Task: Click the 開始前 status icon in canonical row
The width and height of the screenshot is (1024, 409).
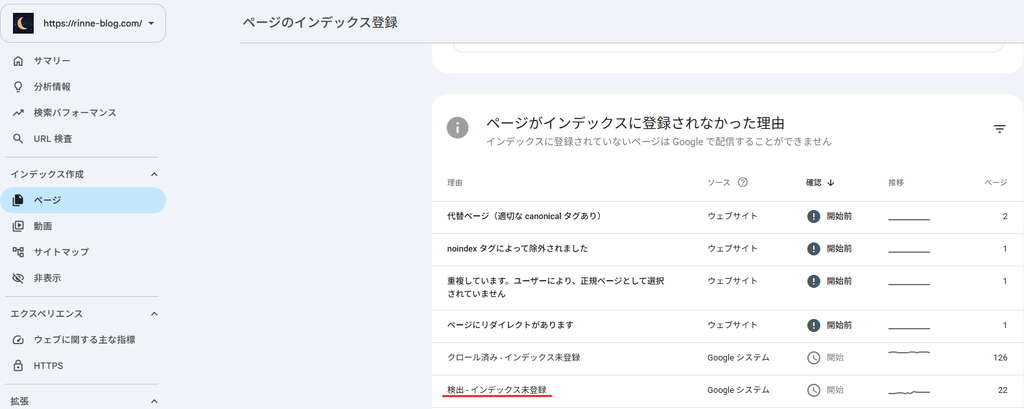Action: [813, 216]
